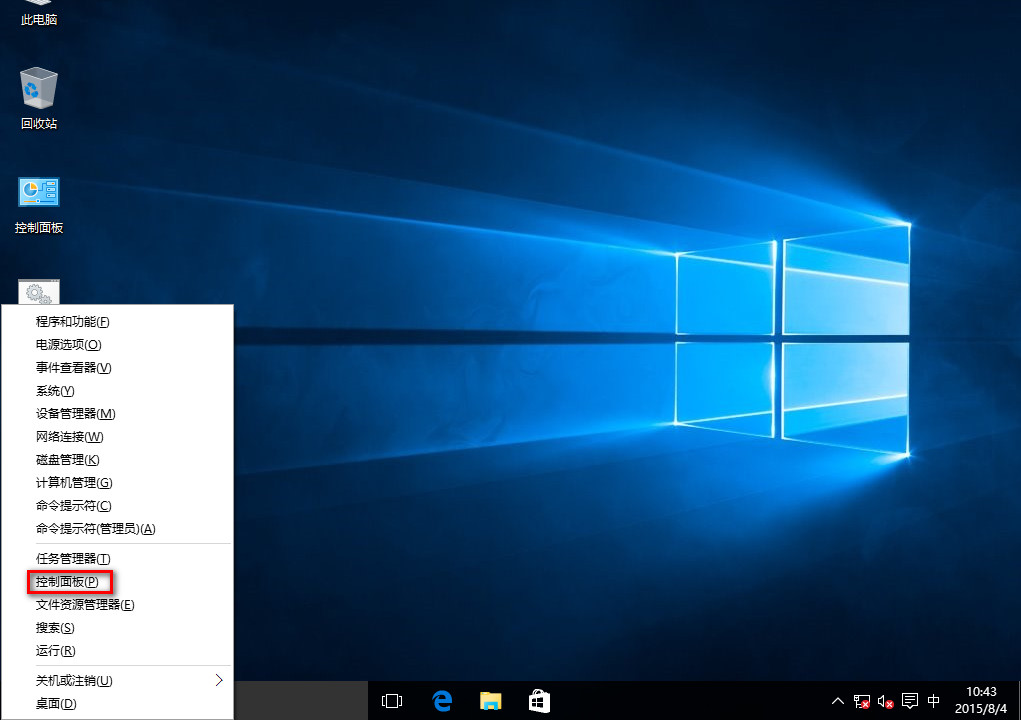Click Show Desktop sliver at taskbar end
This screenshot has height=720, width=1021.
(1018, 700)
